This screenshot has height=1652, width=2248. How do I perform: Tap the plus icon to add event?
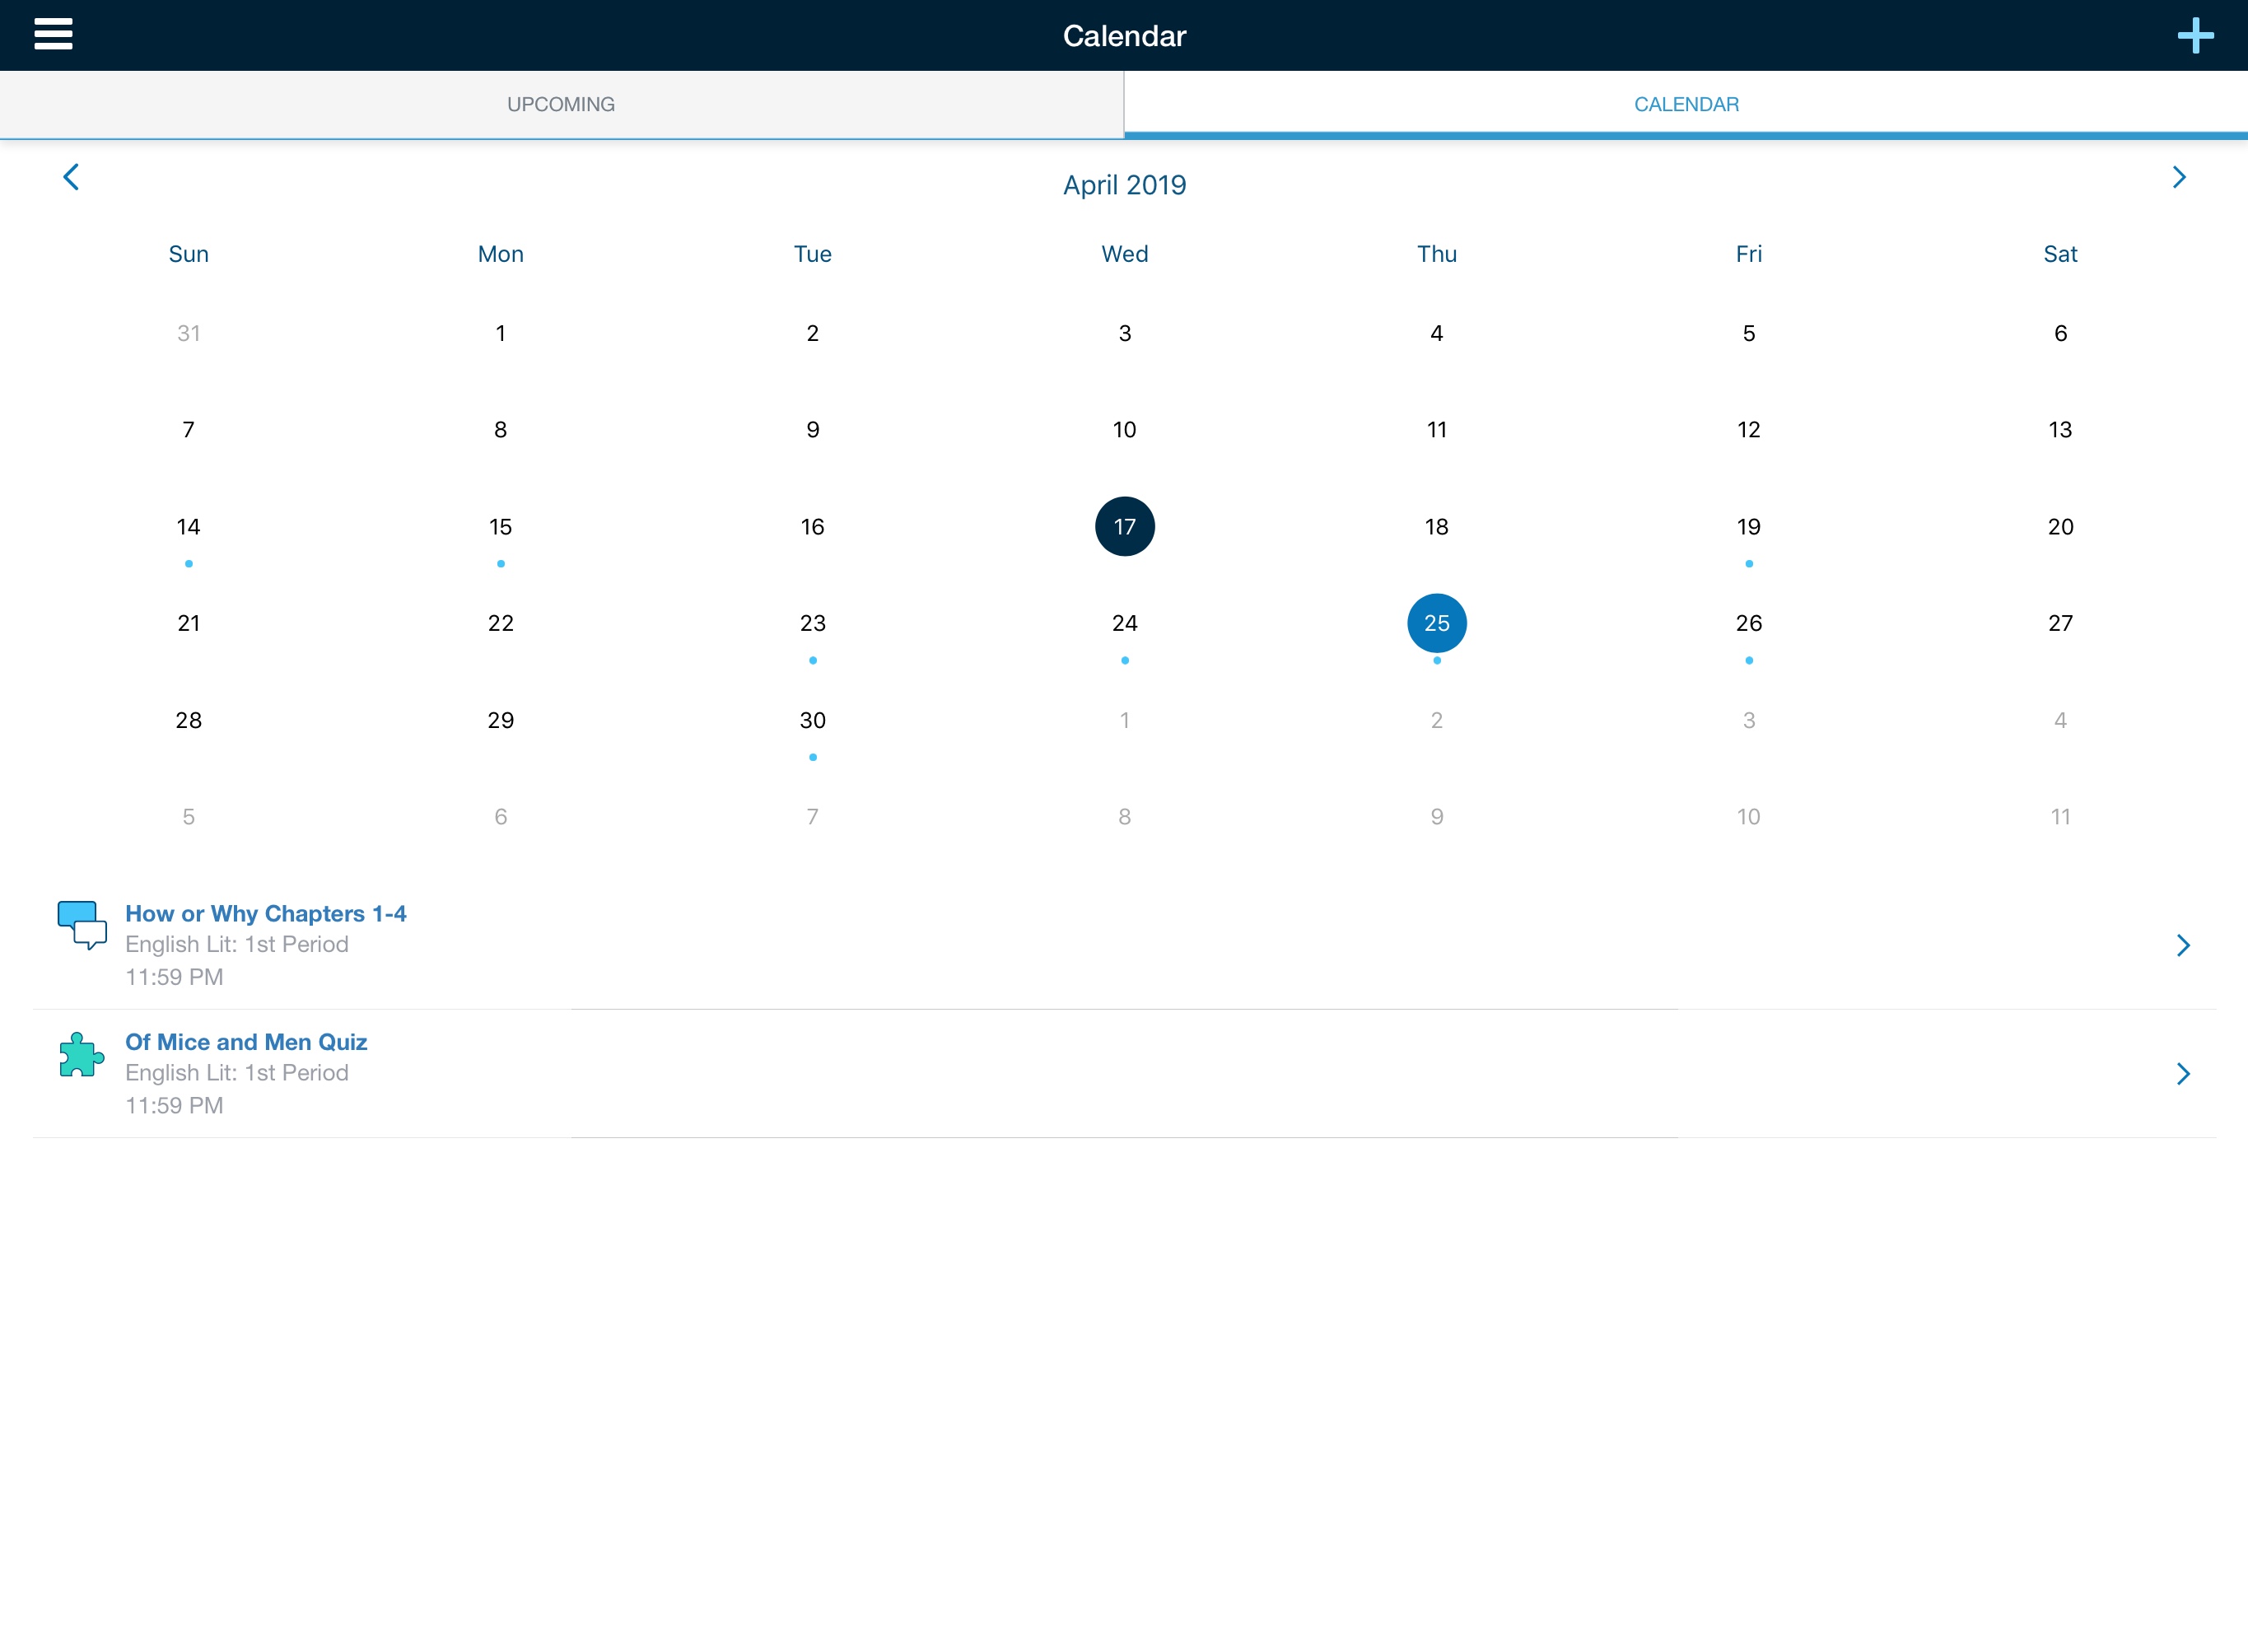point(2195,36)
